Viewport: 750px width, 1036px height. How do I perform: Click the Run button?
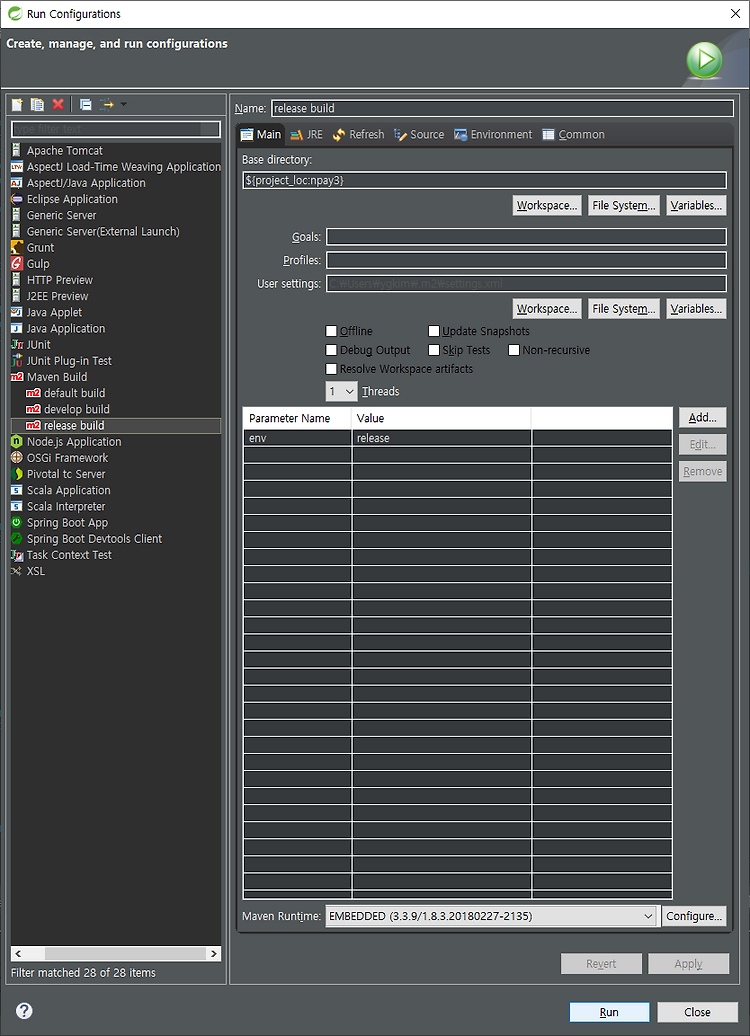tap(609, 1012)
